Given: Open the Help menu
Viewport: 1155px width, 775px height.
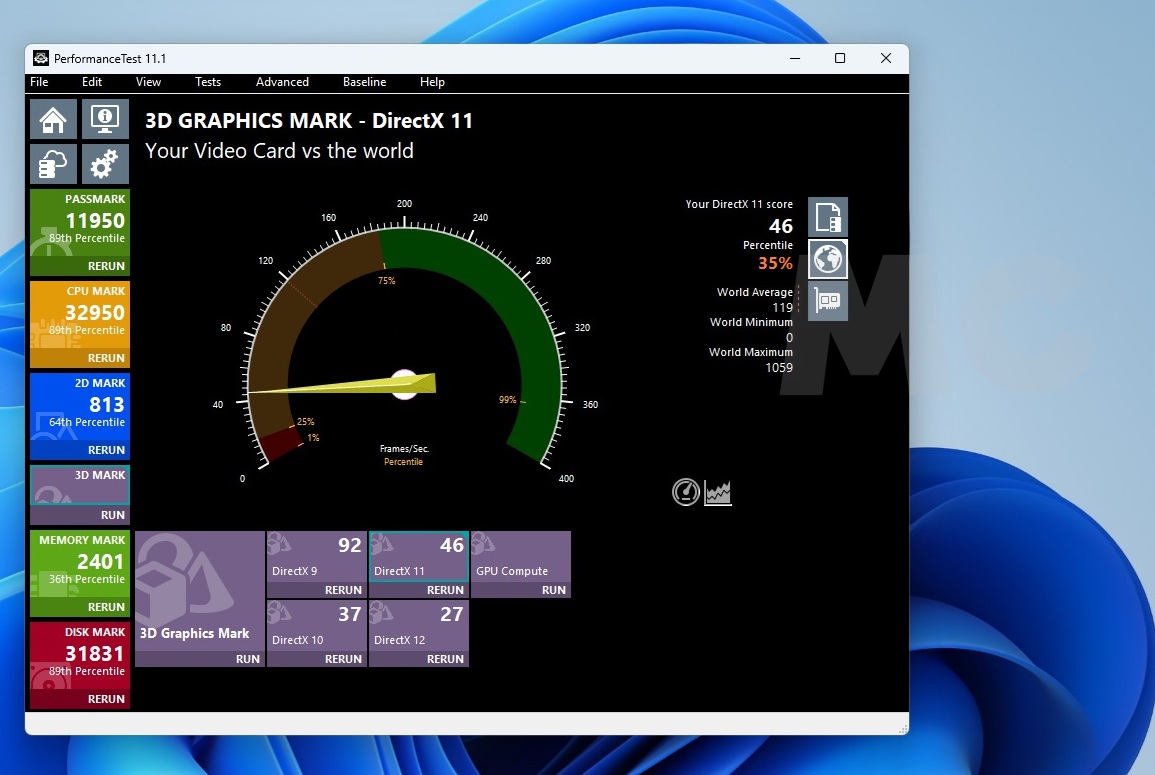Looking at the screenshot, I should (432, 82).
